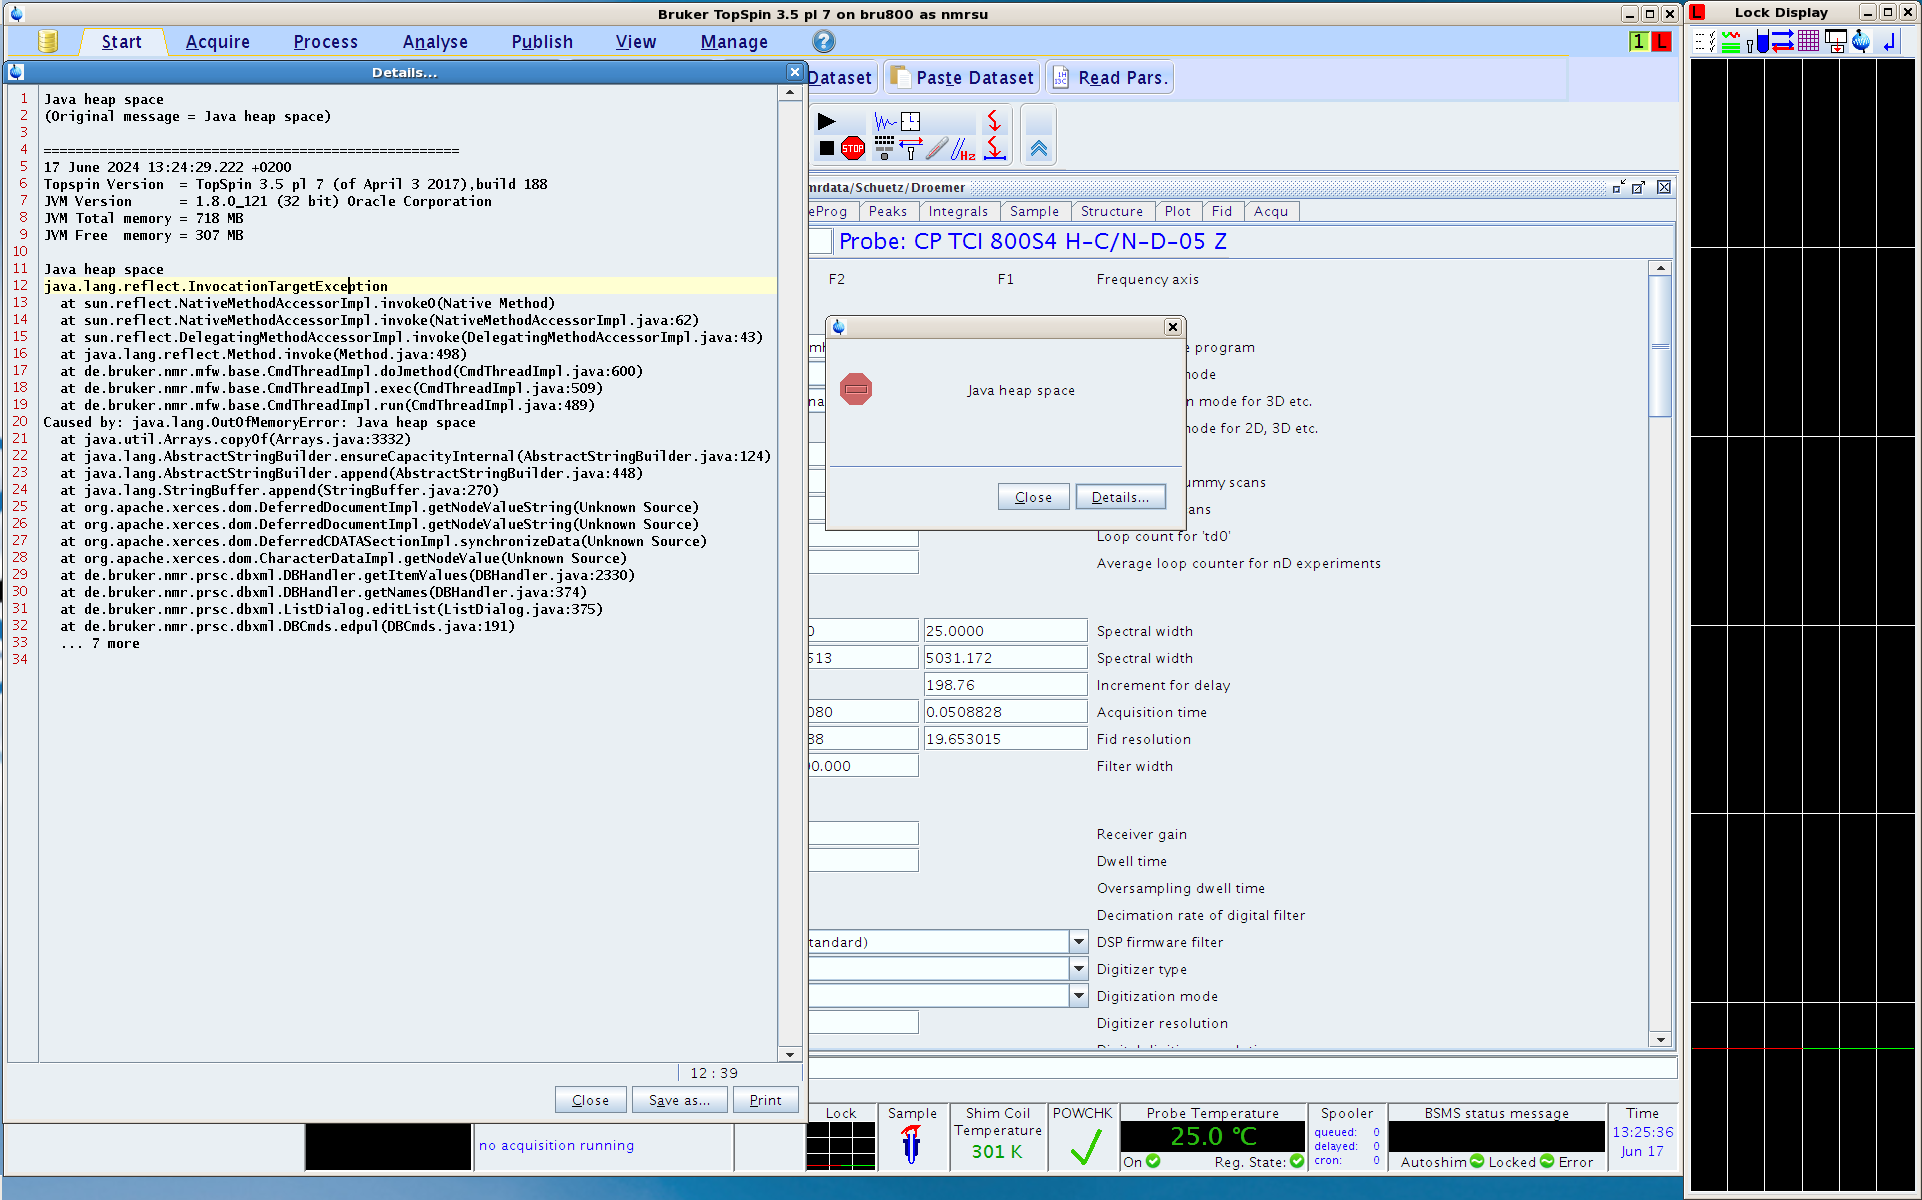Open the Process menu tab

pyautogui.click(x=325, y=42)
